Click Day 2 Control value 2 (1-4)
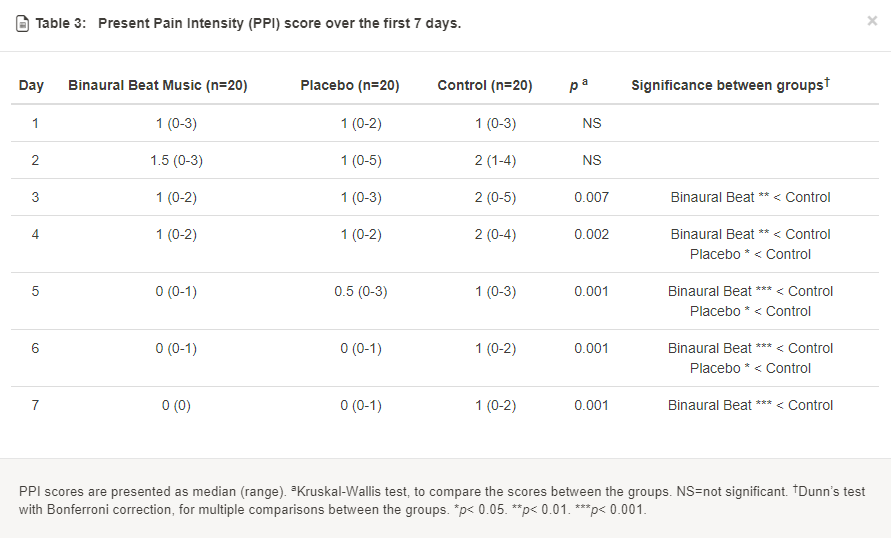 tap(496, 160)
